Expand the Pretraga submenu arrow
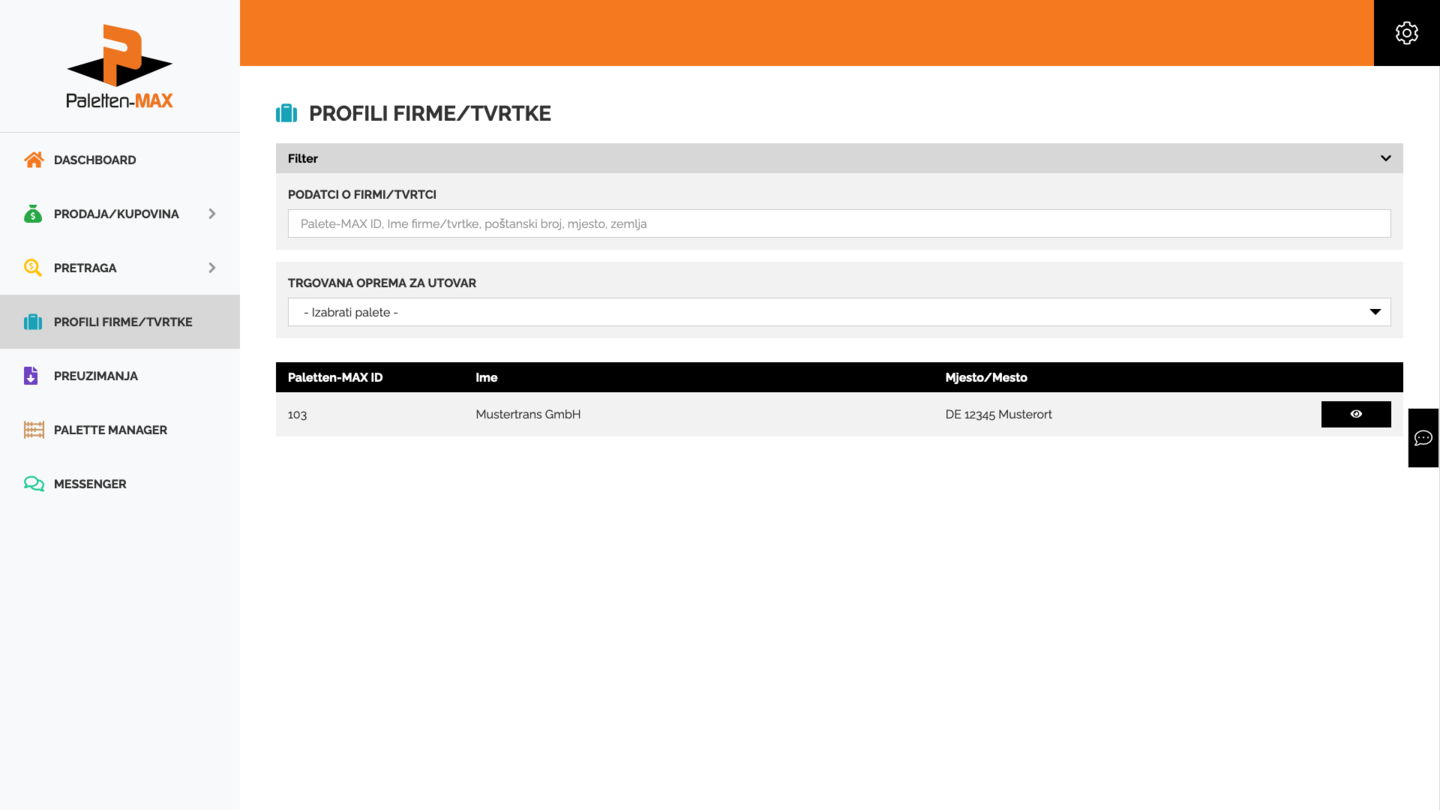This screenshot has width=1440, height=810. pos(212,268)
